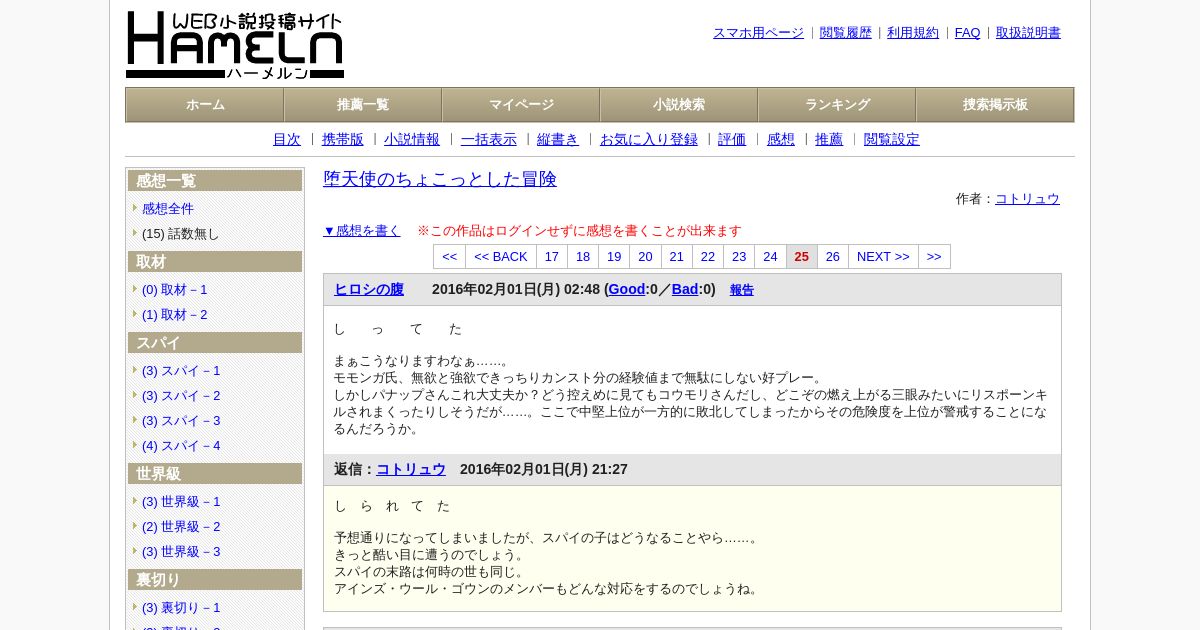Open (4) スパイ－4 in sidebar
This screenshot has height=630, width=1200.
181,446
